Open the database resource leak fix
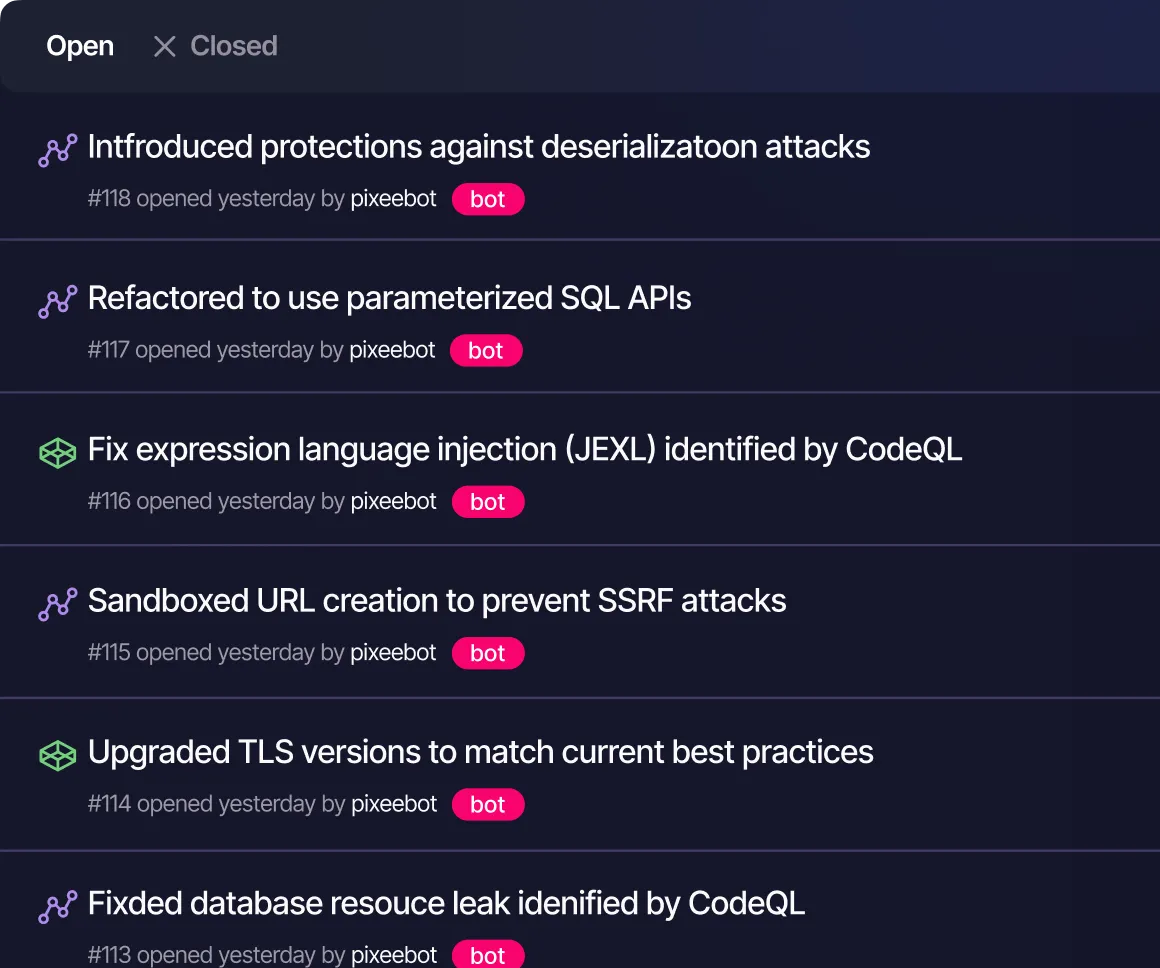This screenshot has width=1160, height=968. (446, 903)
